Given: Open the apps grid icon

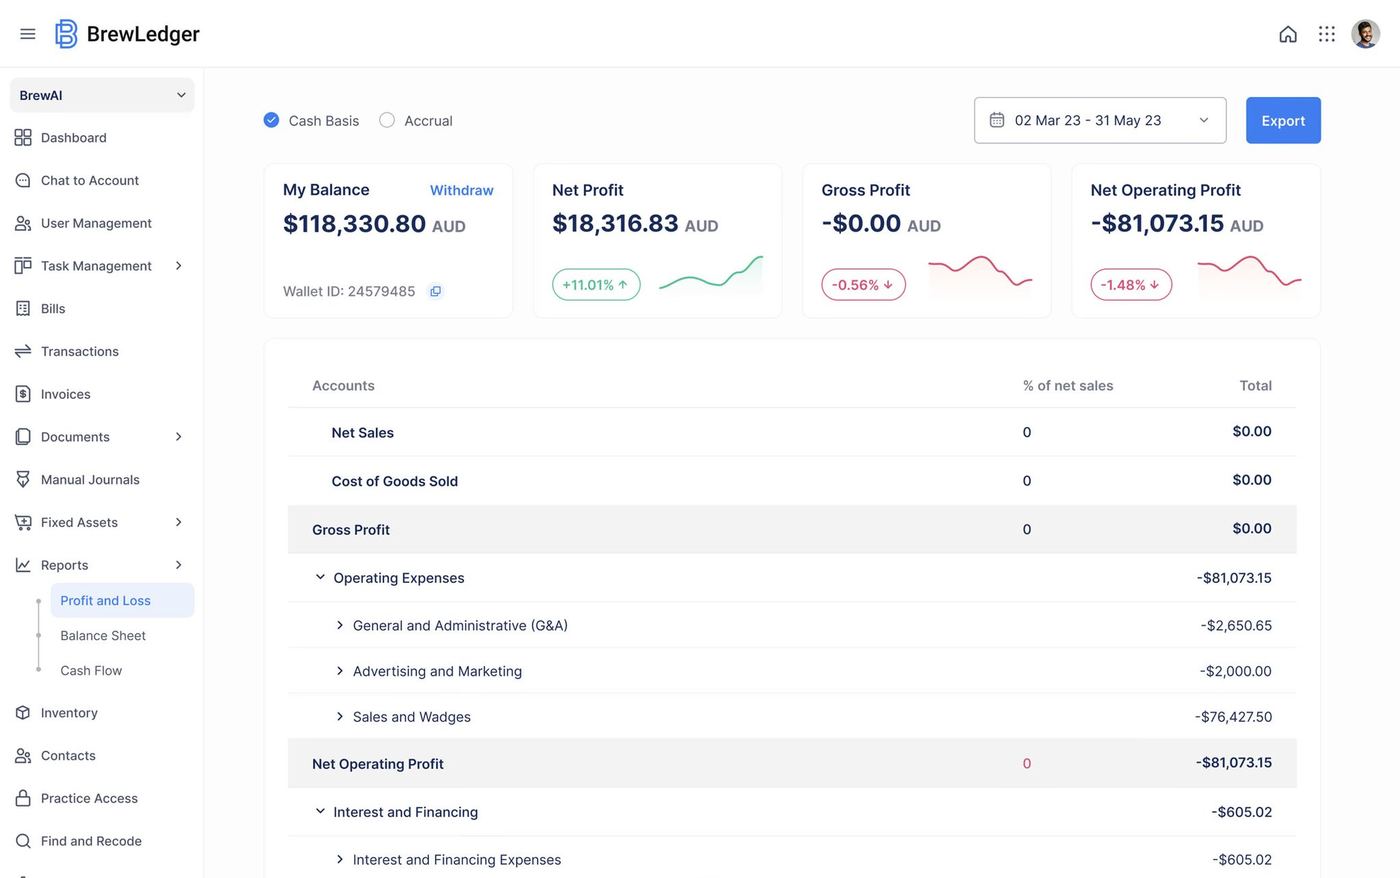Looking at the screenshot, I should (x=1327, y=34).
